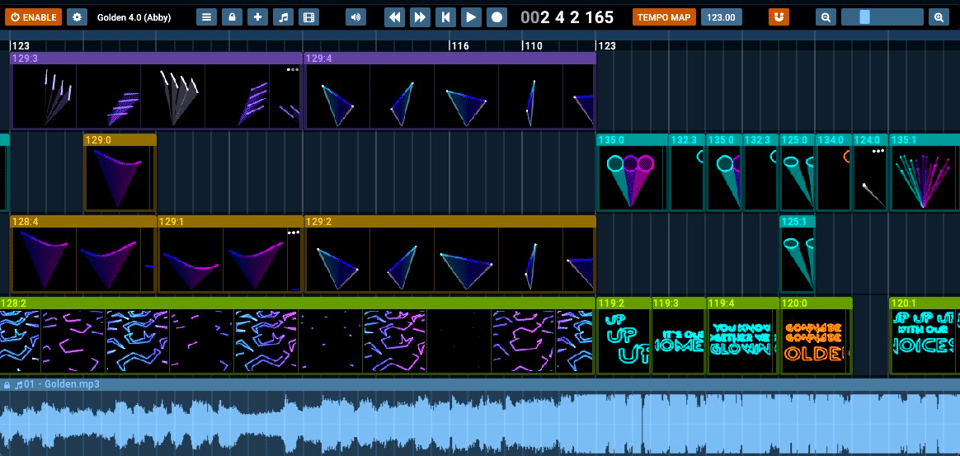Open three-dots options on clip 129:1
The image size is (960, 456).
pyautogui.click(x=293, y=233)
